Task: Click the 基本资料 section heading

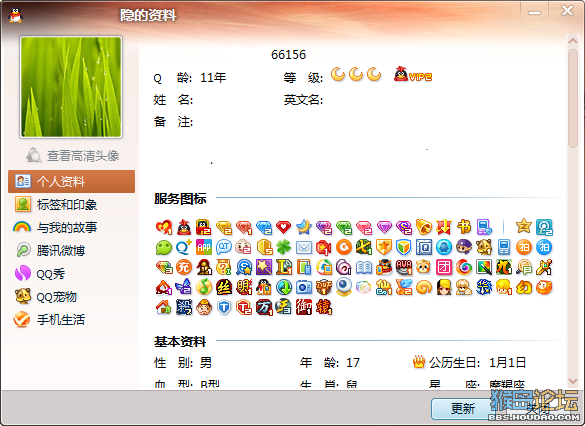Action: (x=180, y=341)
